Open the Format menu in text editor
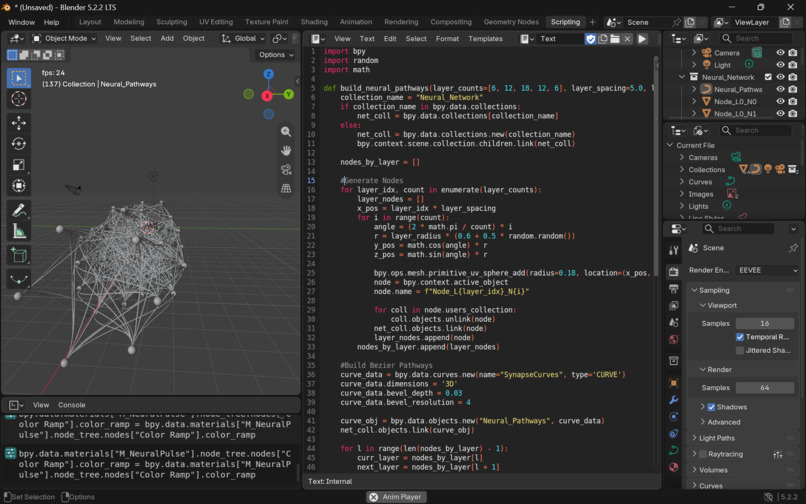The width and height of the screenshot is (806, 504). point(447,39)
